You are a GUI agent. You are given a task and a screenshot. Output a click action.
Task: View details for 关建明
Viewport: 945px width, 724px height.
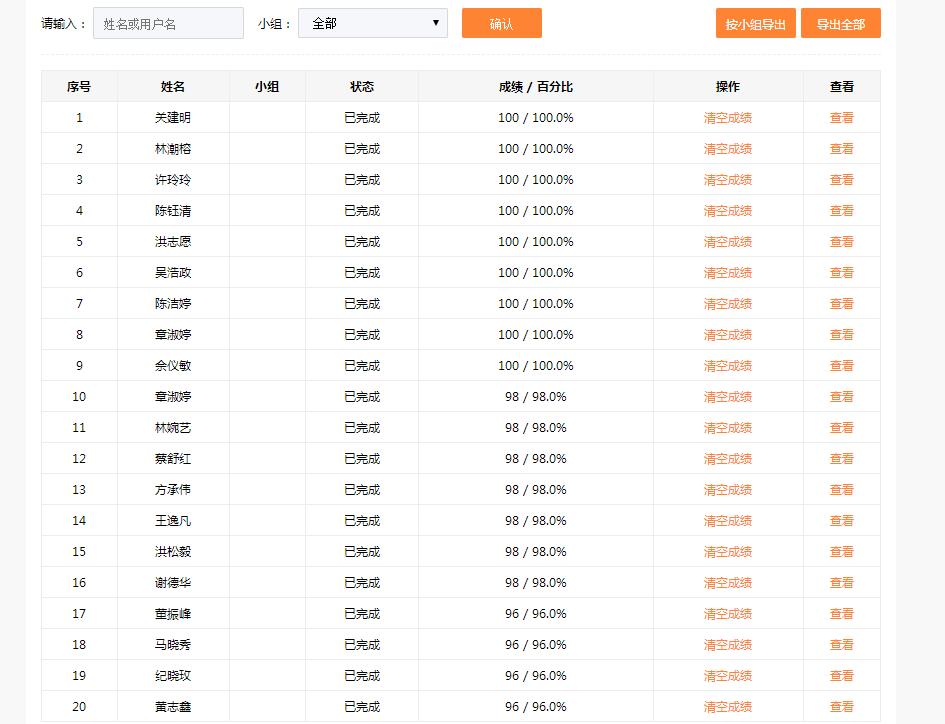(841, 118)
